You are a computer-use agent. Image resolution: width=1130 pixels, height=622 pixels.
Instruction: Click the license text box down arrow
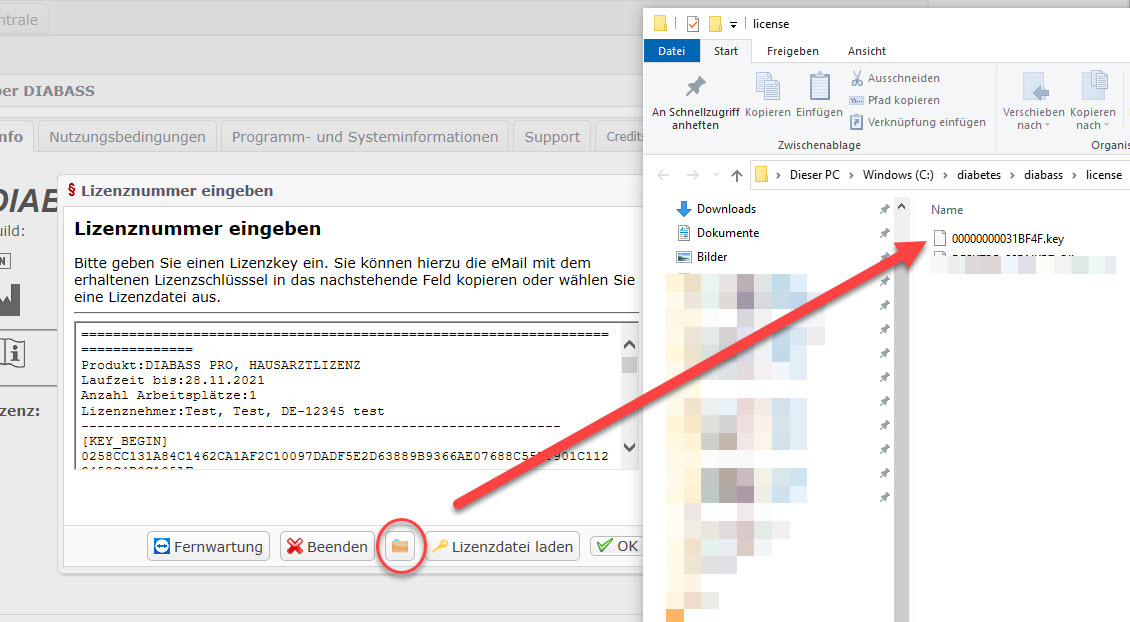coord(629,448)
